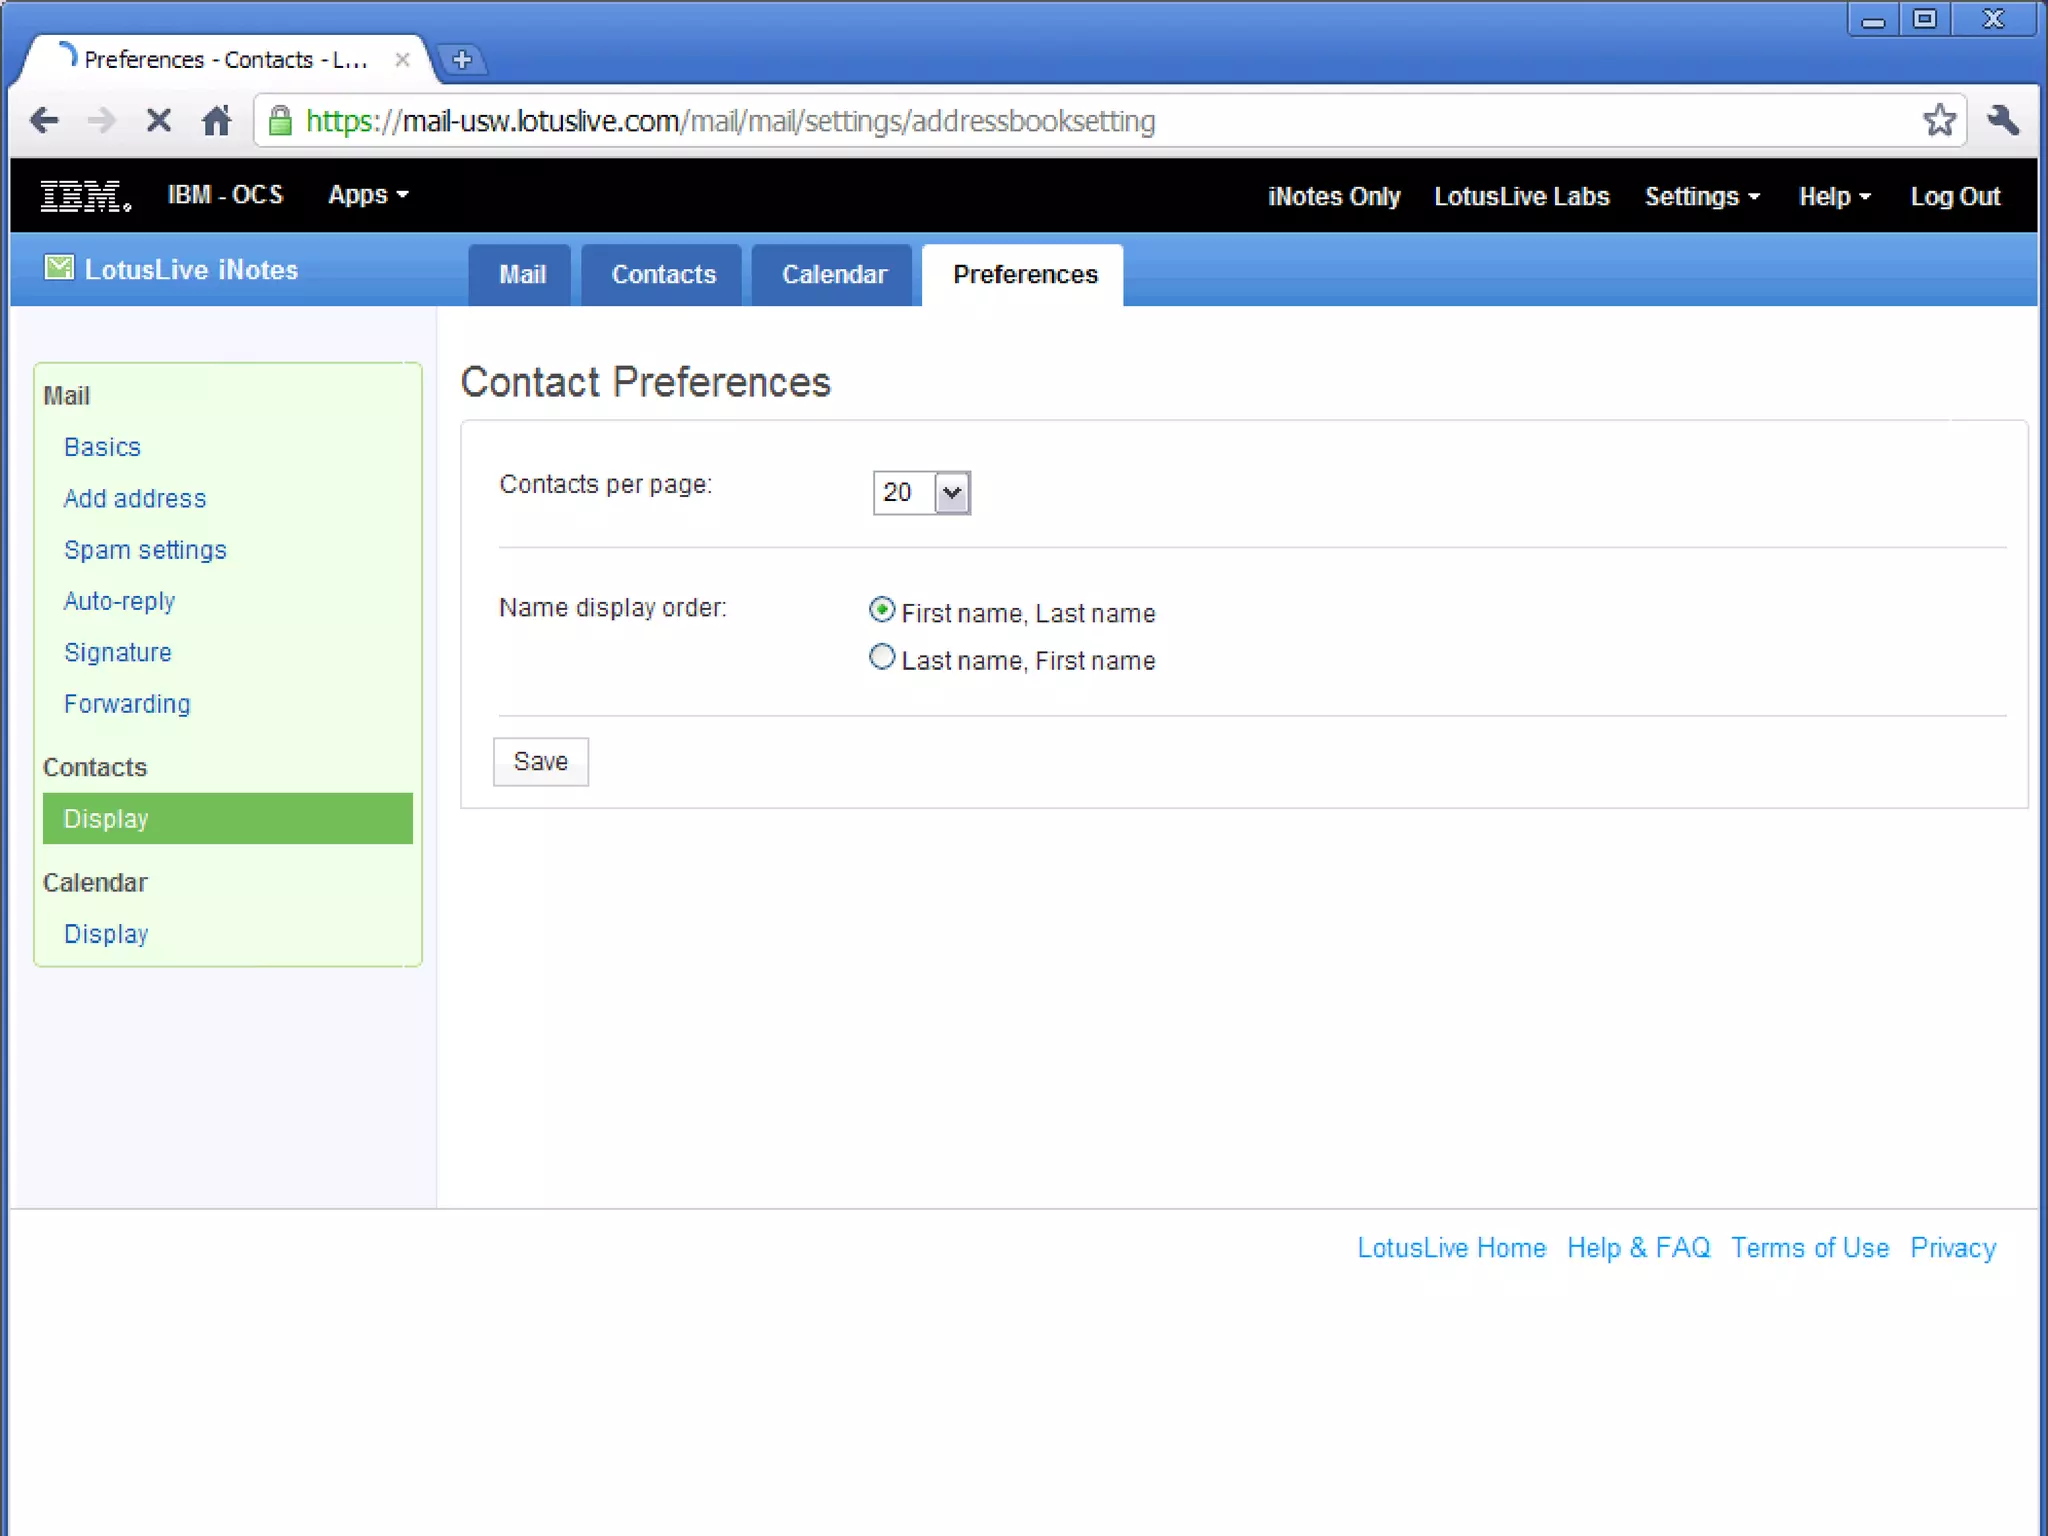Click the browser back arrow
The image size is (2048, 1536).
pyautogui.click(x=44, y=121)
